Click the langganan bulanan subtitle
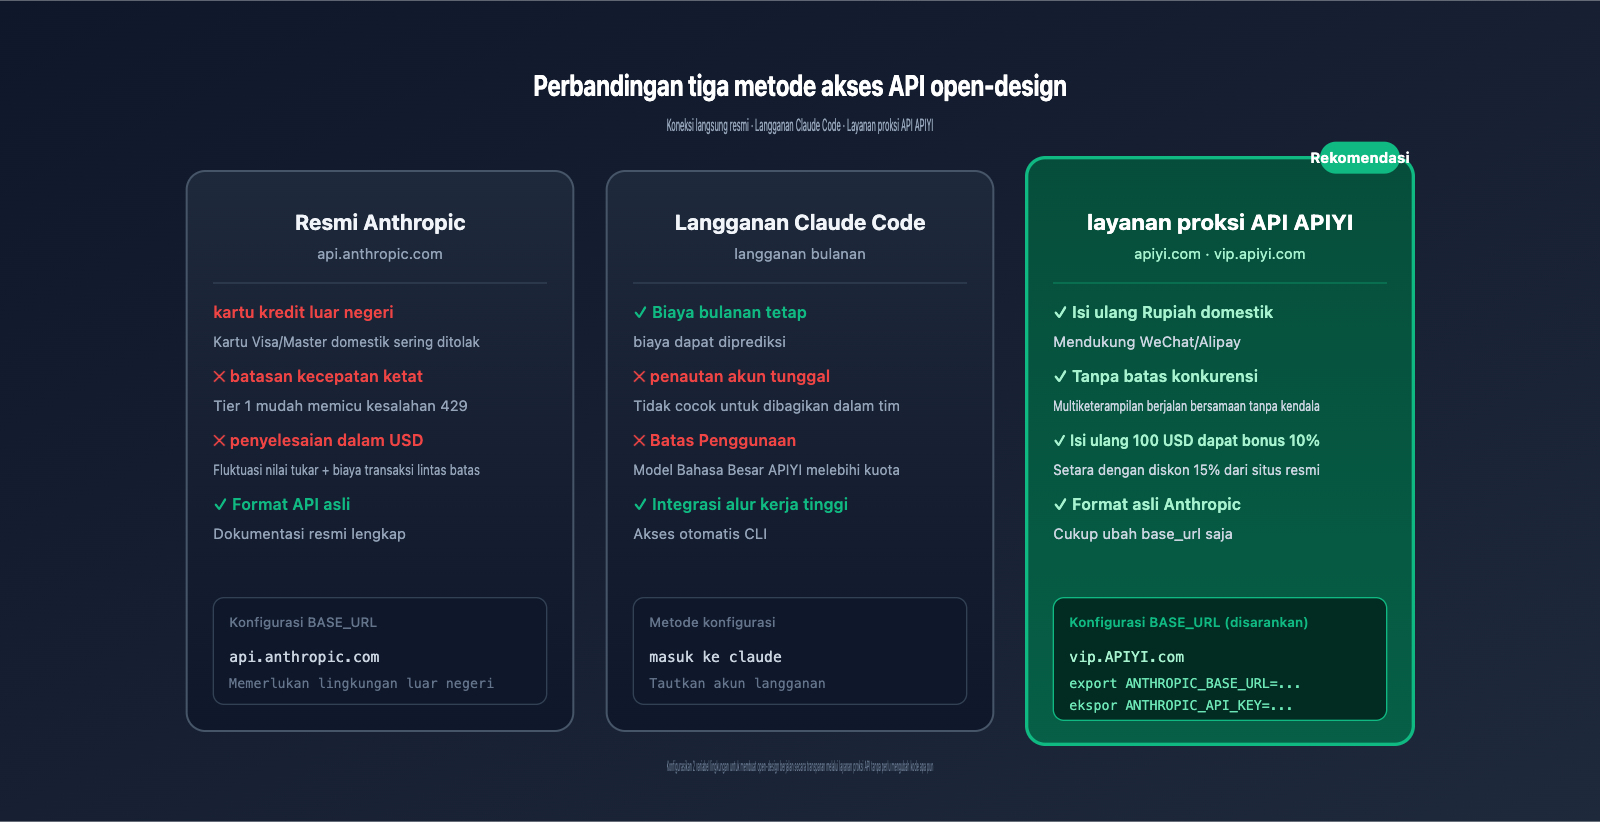The height and width of the screenshot is (822, 1600). point(800,254)
